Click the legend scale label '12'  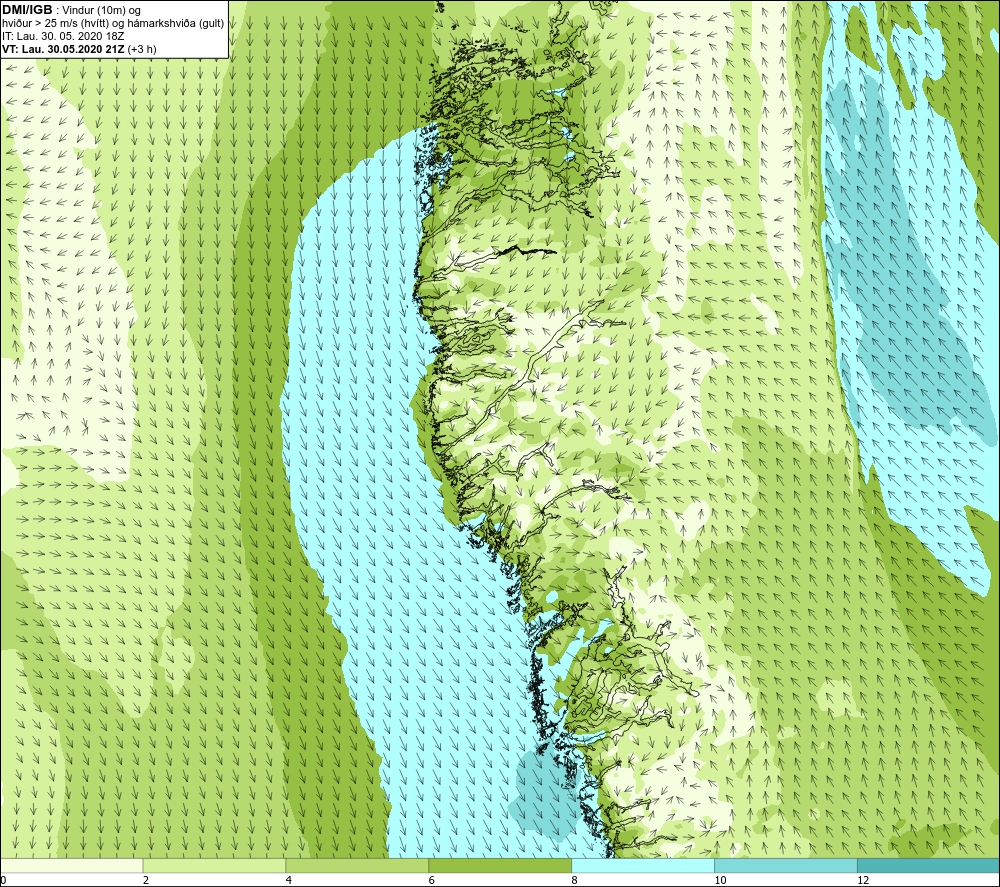(x=863, y=880)
